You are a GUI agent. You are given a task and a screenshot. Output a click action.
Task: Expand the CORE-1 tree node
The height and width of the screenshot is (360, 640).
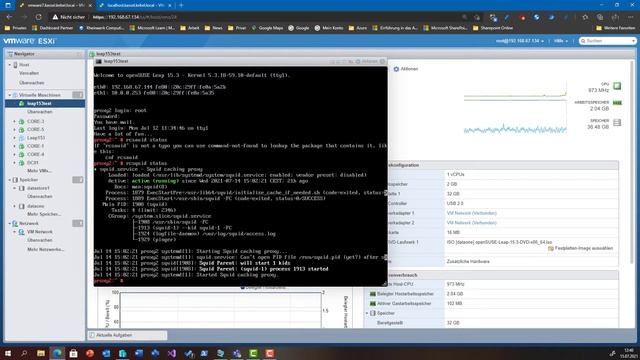pos(15,146)
